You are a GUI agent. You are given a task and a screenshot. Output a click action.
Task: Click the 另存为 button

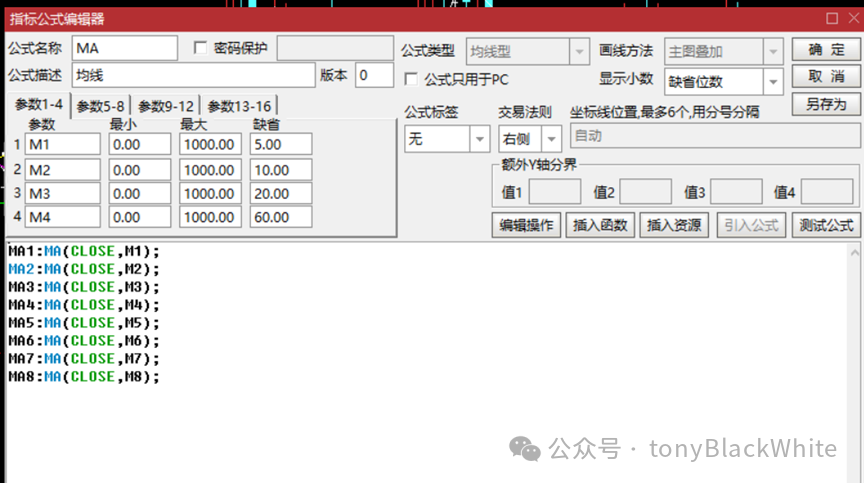click(x=826, y=104)
